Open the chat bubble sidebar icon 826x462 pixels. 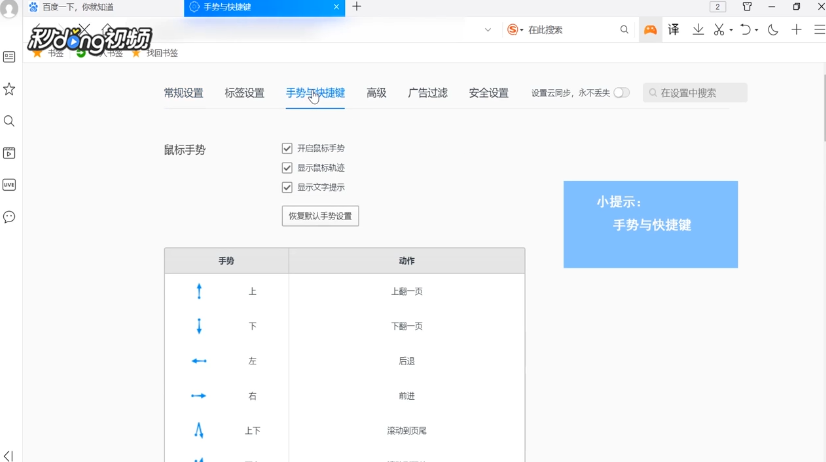[x=9, y=217]
